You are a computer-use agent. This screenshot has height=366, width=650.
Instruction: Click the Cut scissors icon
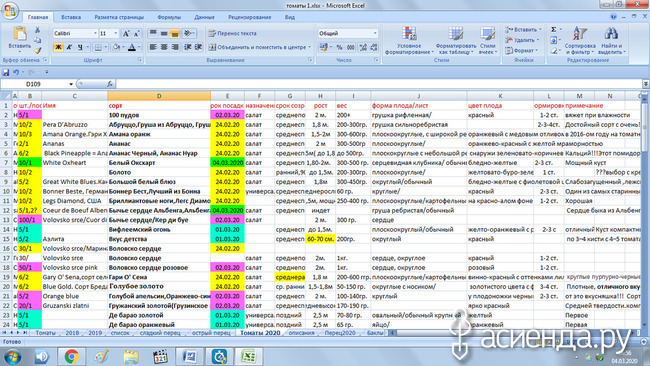(37, 30)
